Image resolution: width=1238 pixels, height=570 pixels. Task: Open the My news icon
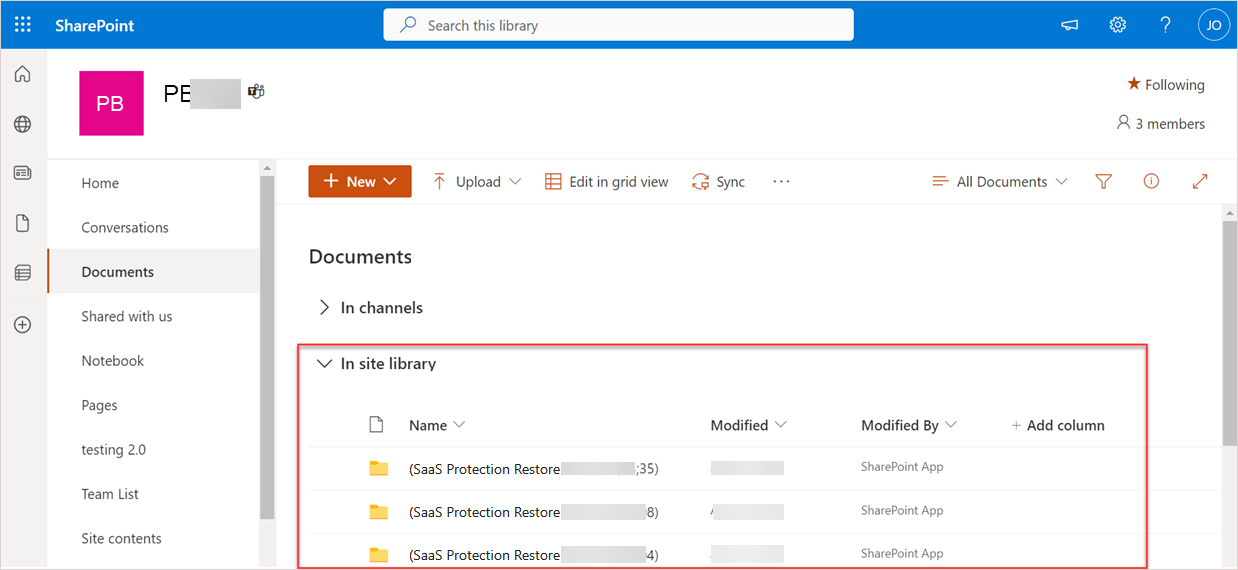[22, 173]
